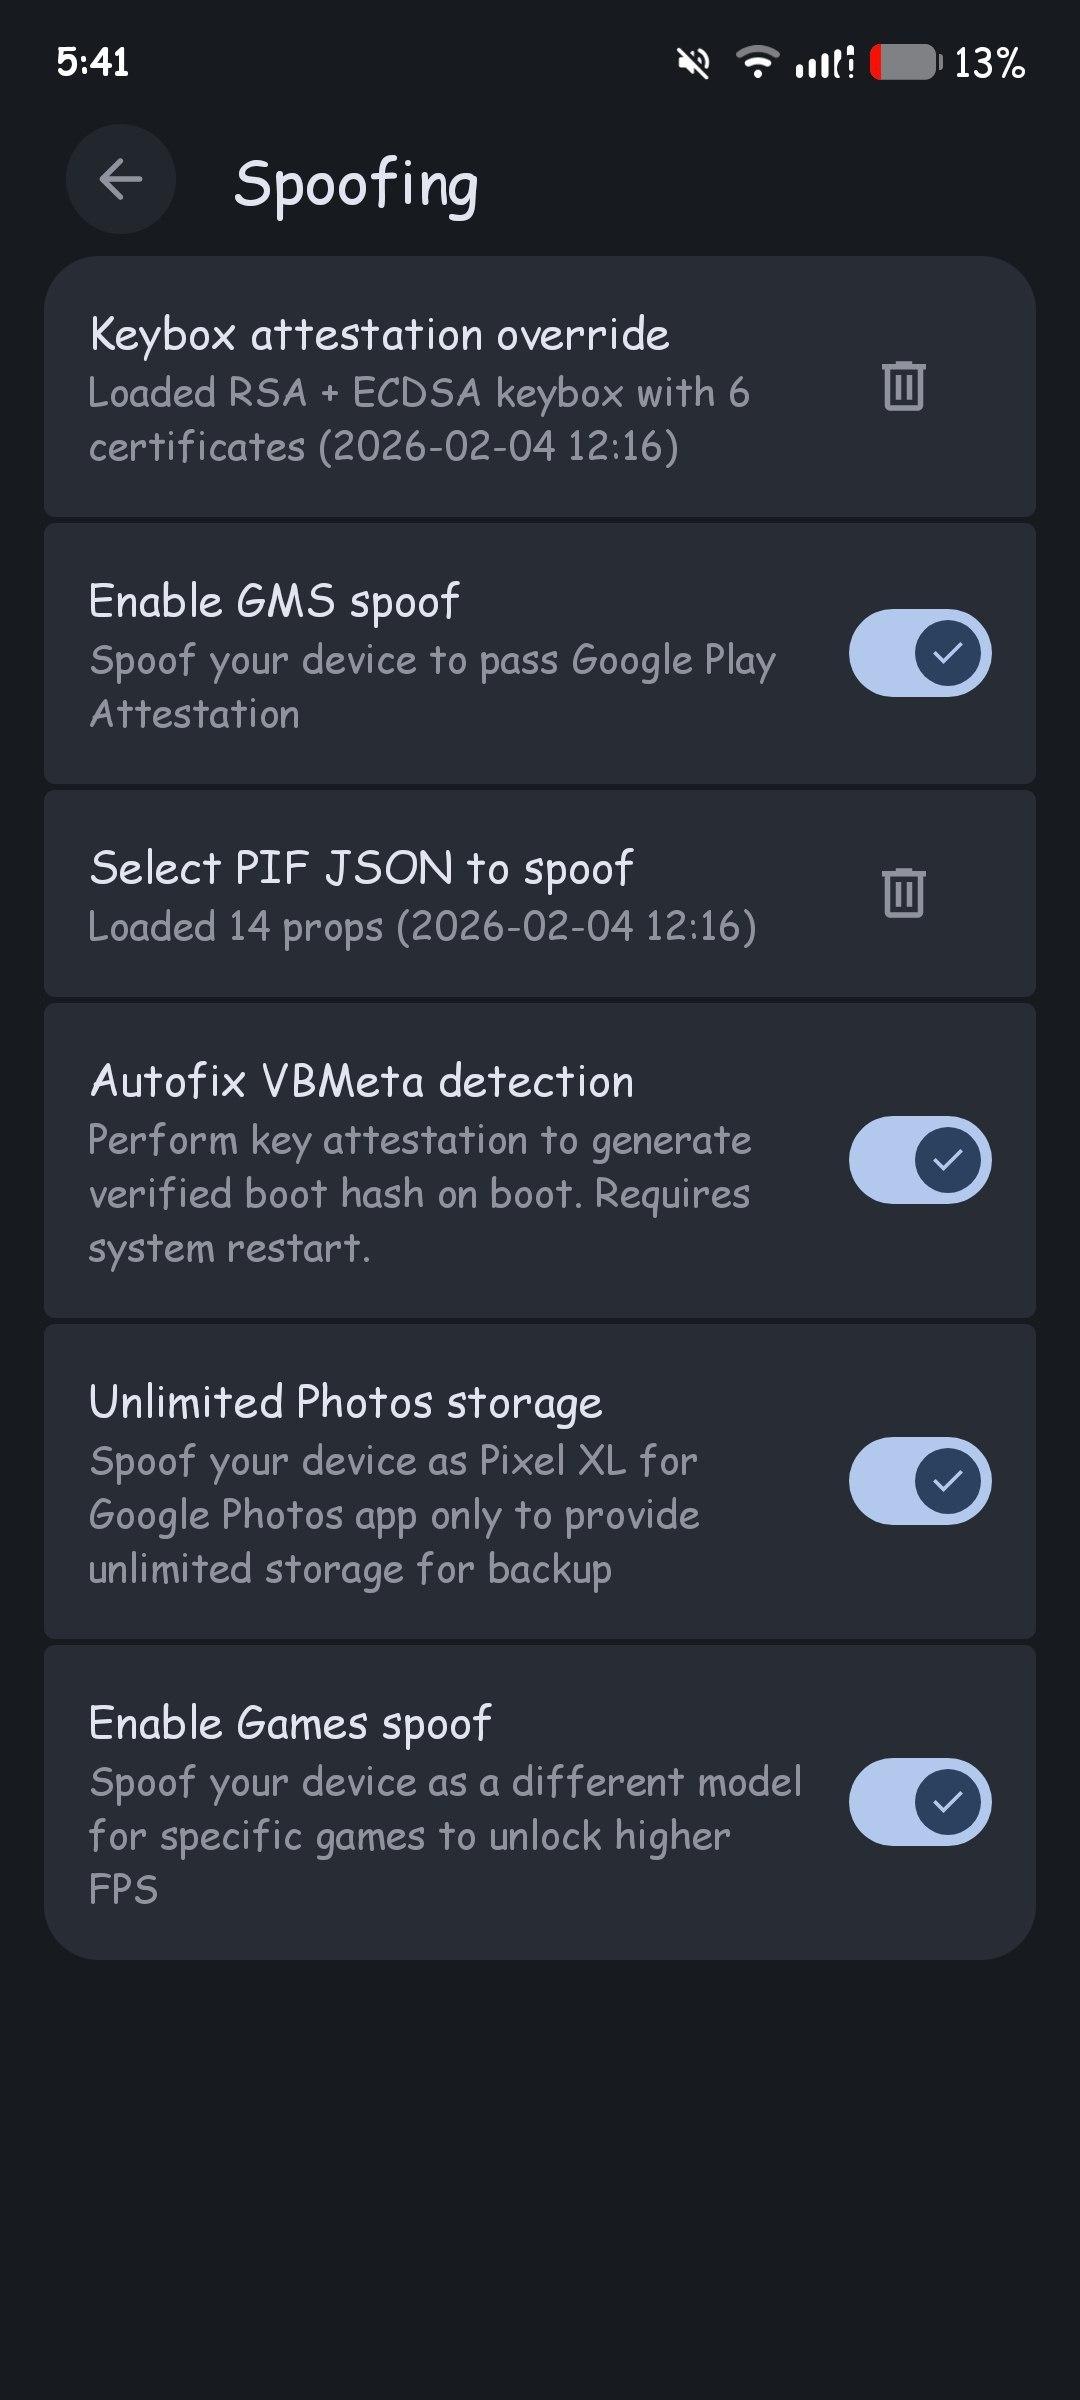Tap the Pixel XL spoof description text

pos(394,1515)
